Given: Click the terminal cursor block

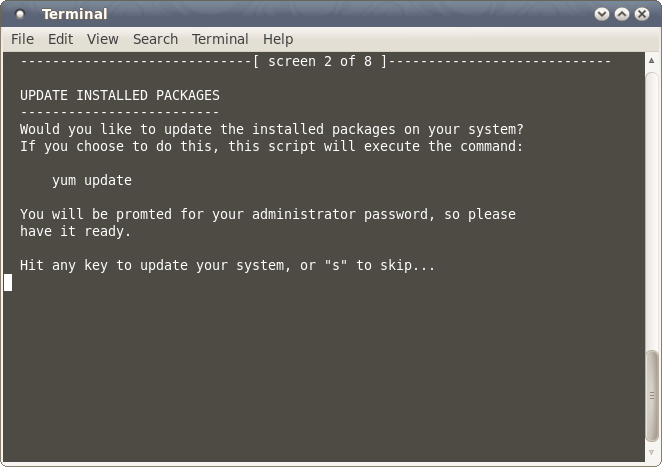Looking at the screenshot, I should point(8,282).
